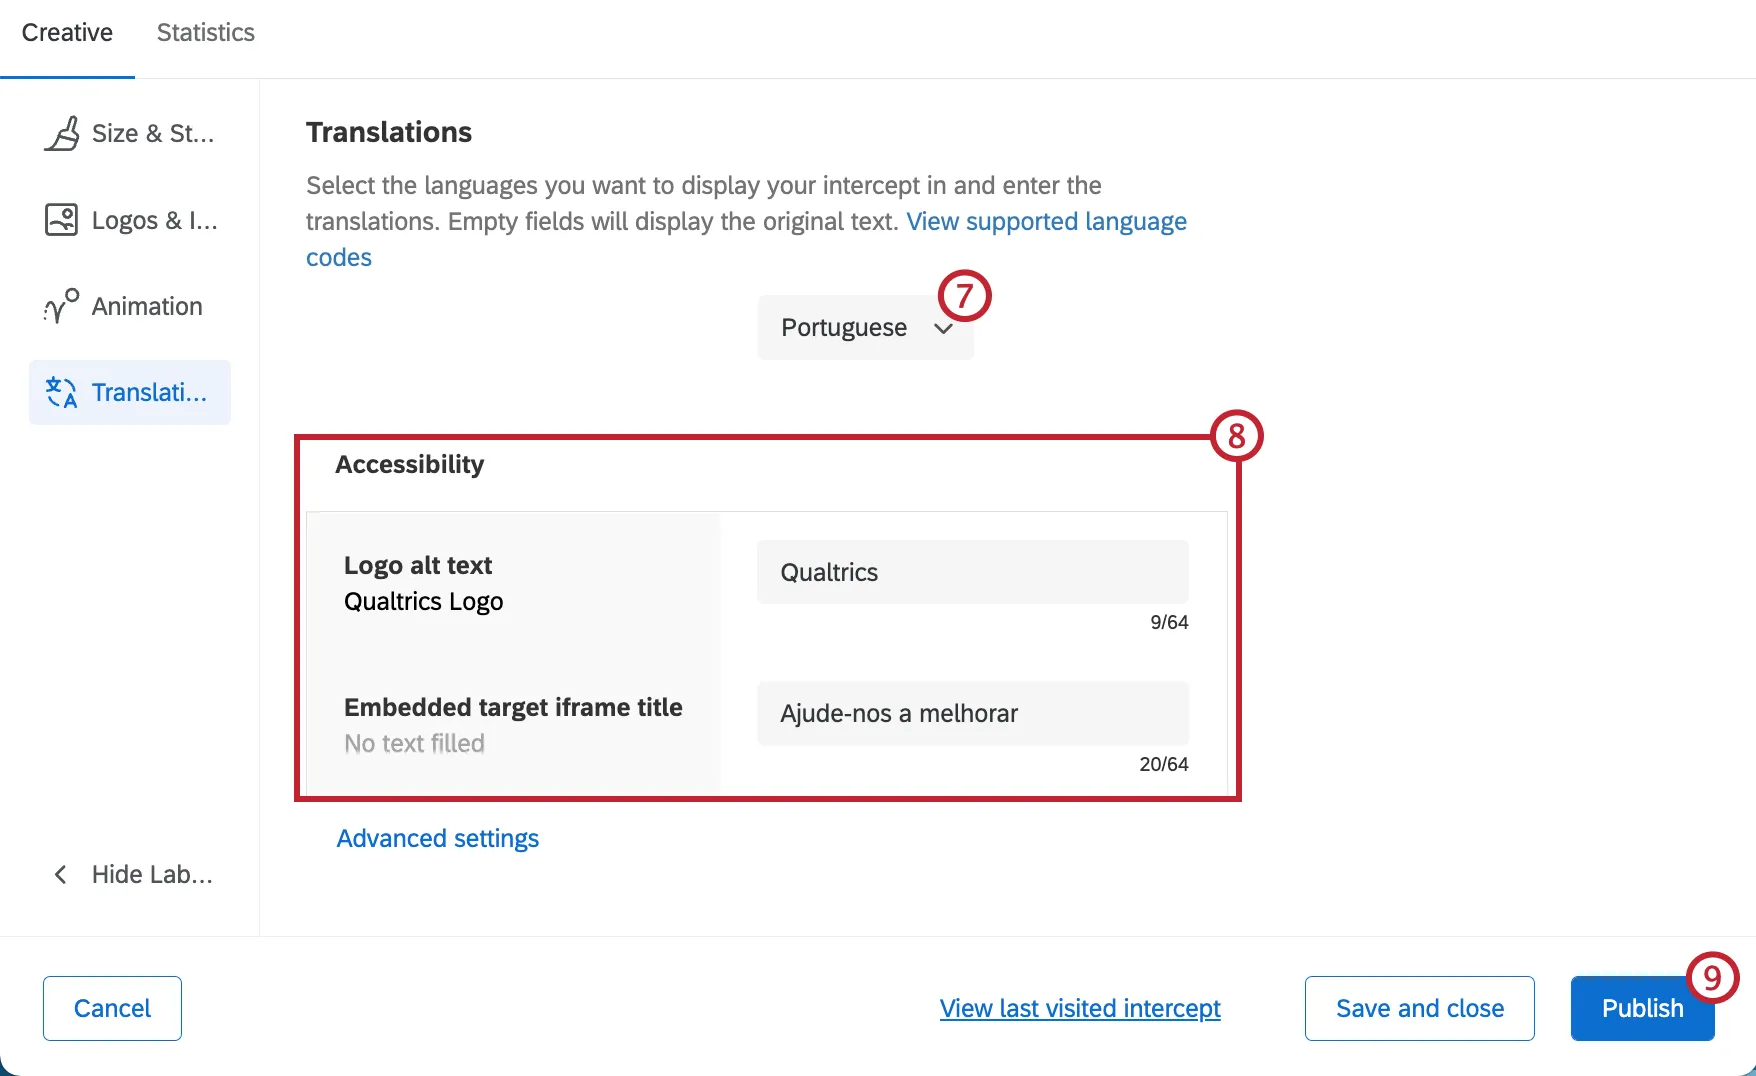
Task: Click the image icon next to Logos
Action: pos(61,220)
